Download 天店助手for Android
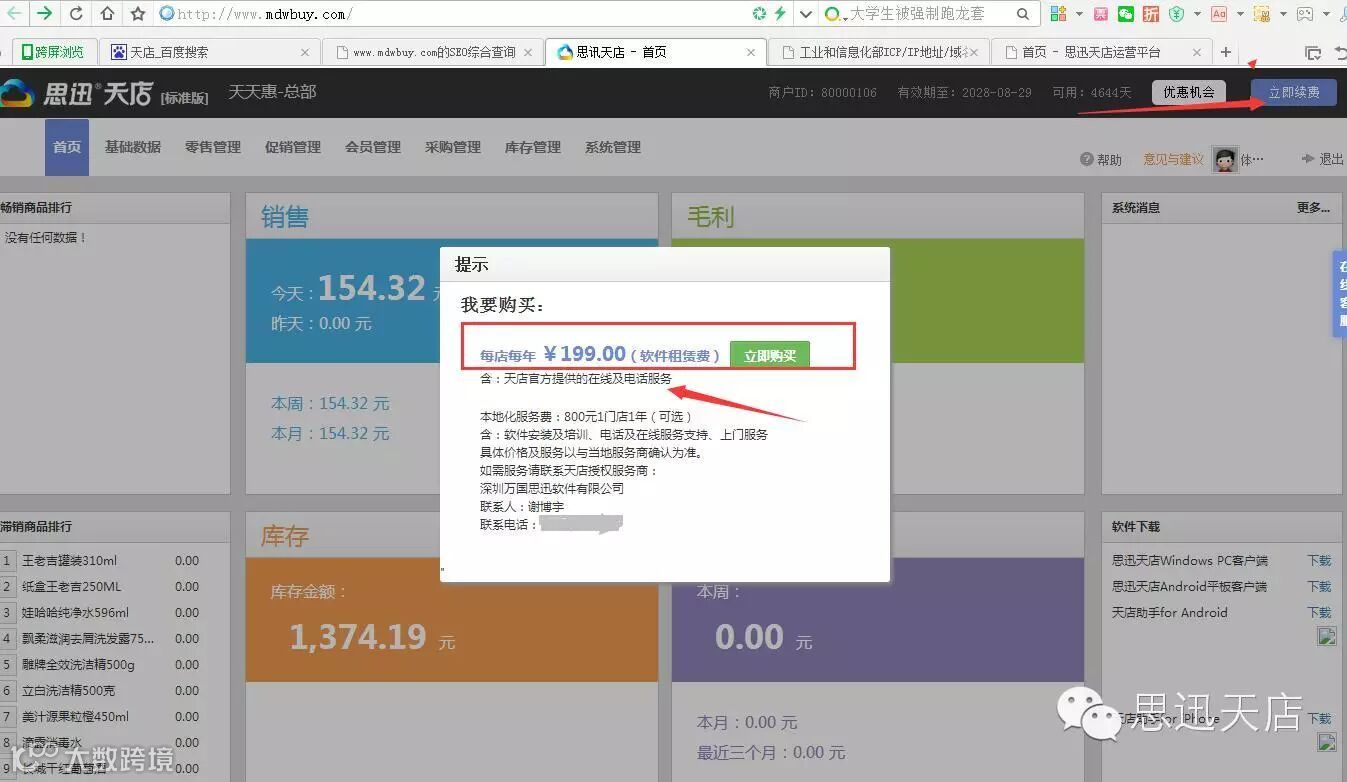The height and width of the screenshot is (782, 1347). click(1320, 613)
